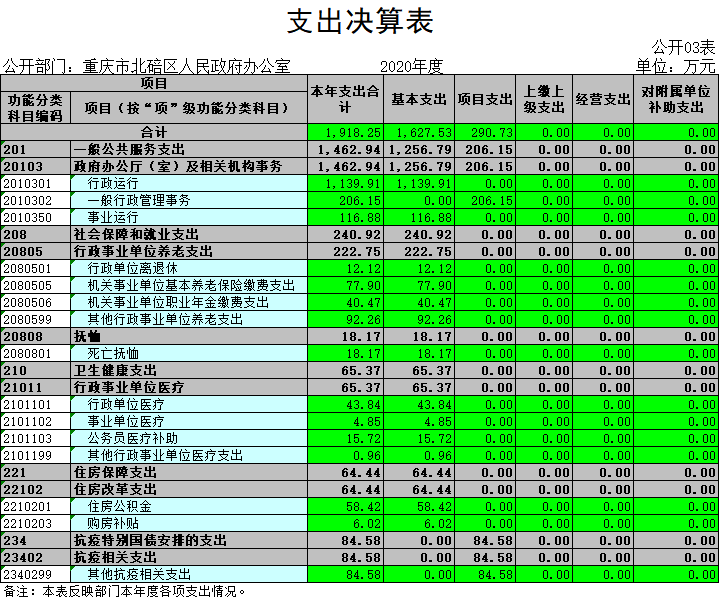This screenshot has width=719, height=600.
Task: Select the 经营支出 column header
Action: [x=603, y=99]
